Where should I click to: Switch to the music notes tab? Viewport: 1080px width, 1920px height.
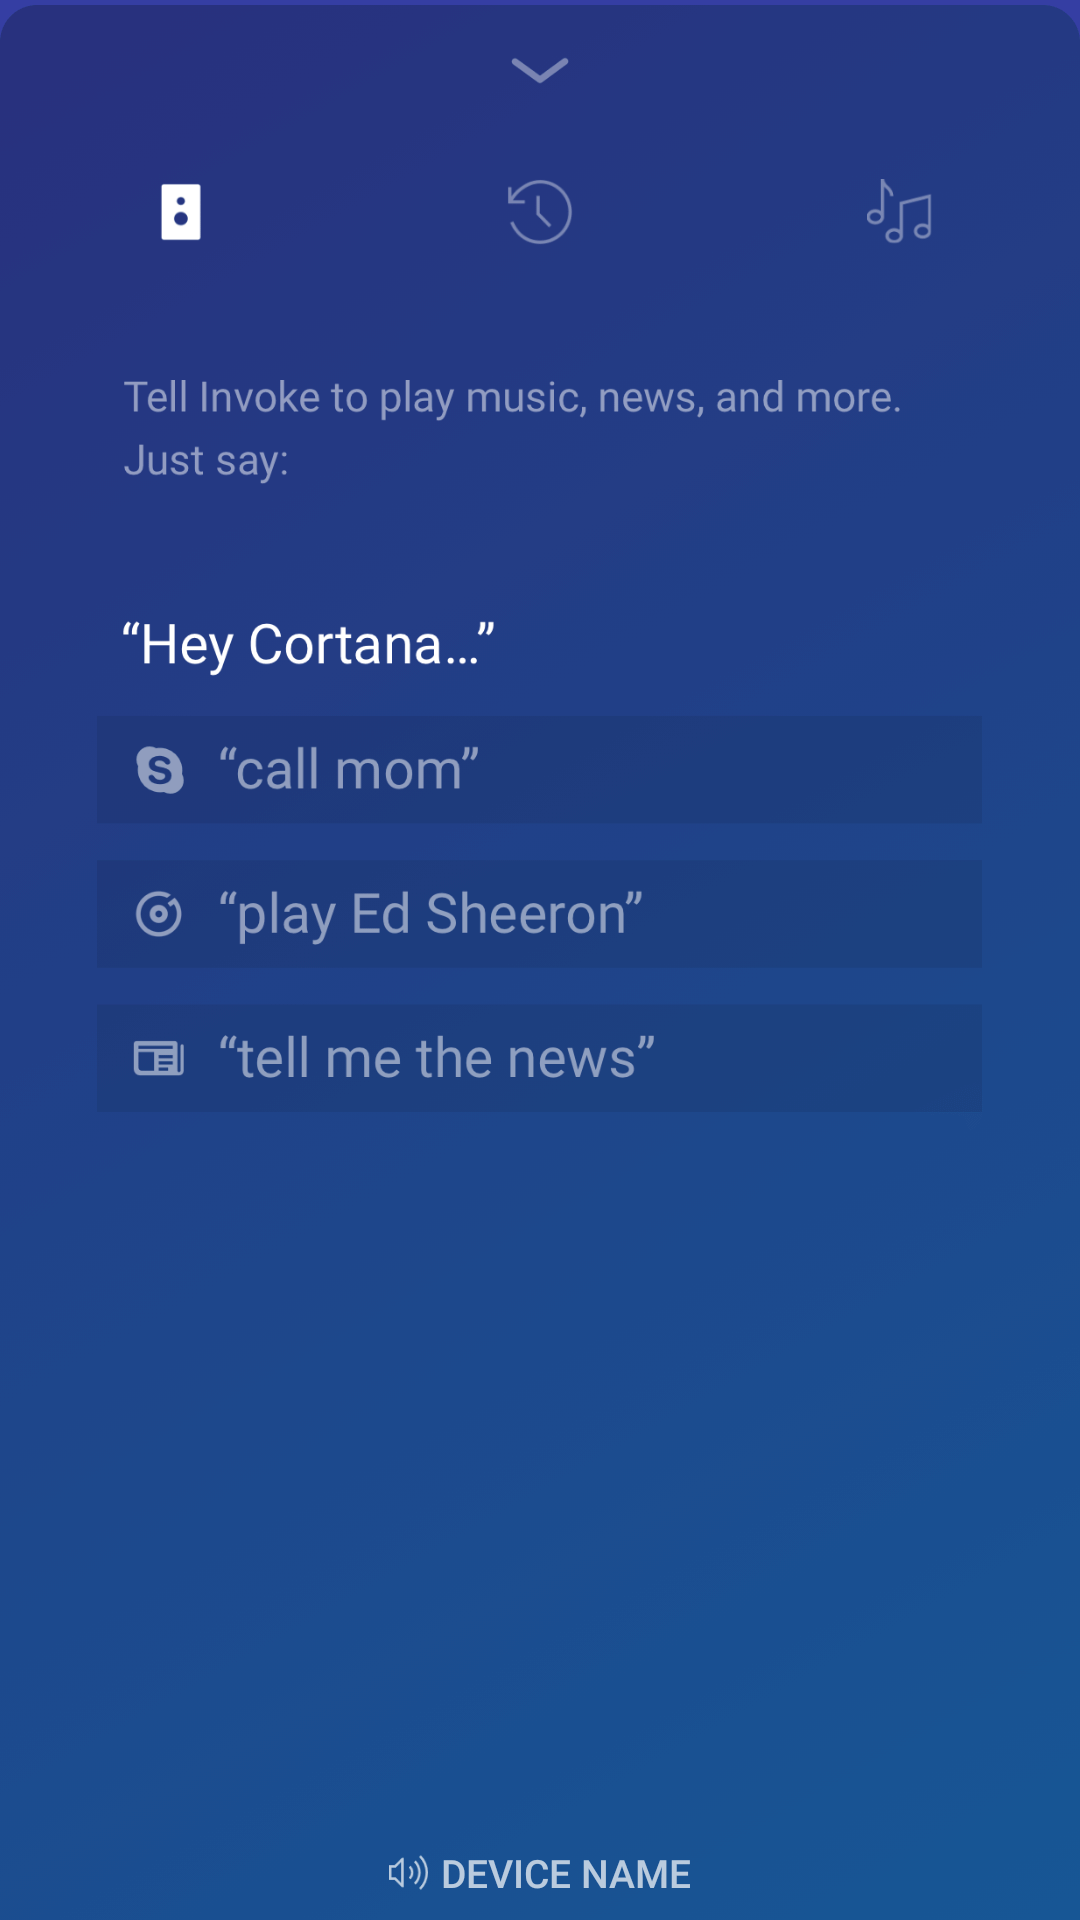tap(899, 211)
